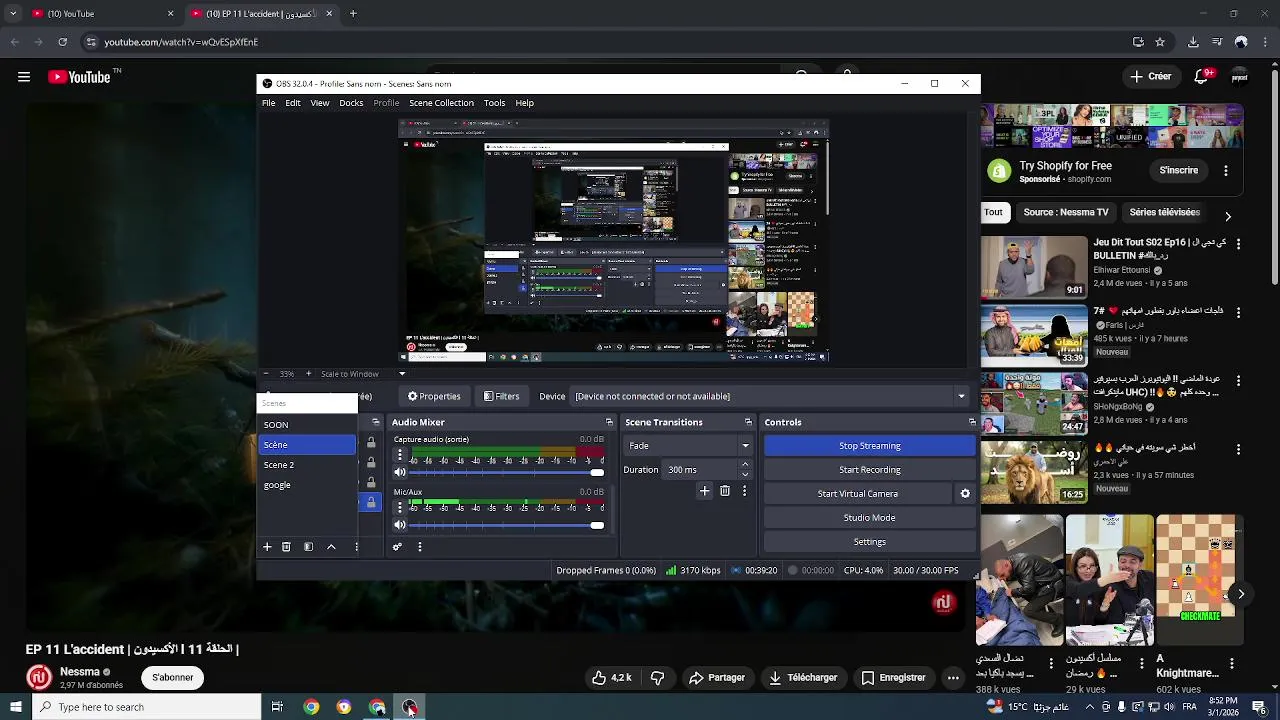Open Virtual Camera settings gear

point(965,494)
